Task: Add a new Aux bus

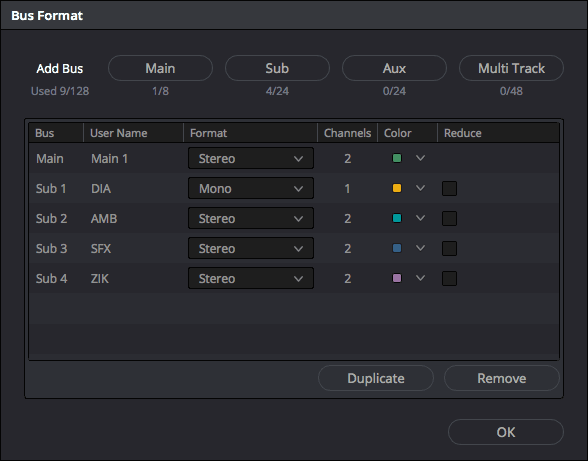Action: click(394, 68)
